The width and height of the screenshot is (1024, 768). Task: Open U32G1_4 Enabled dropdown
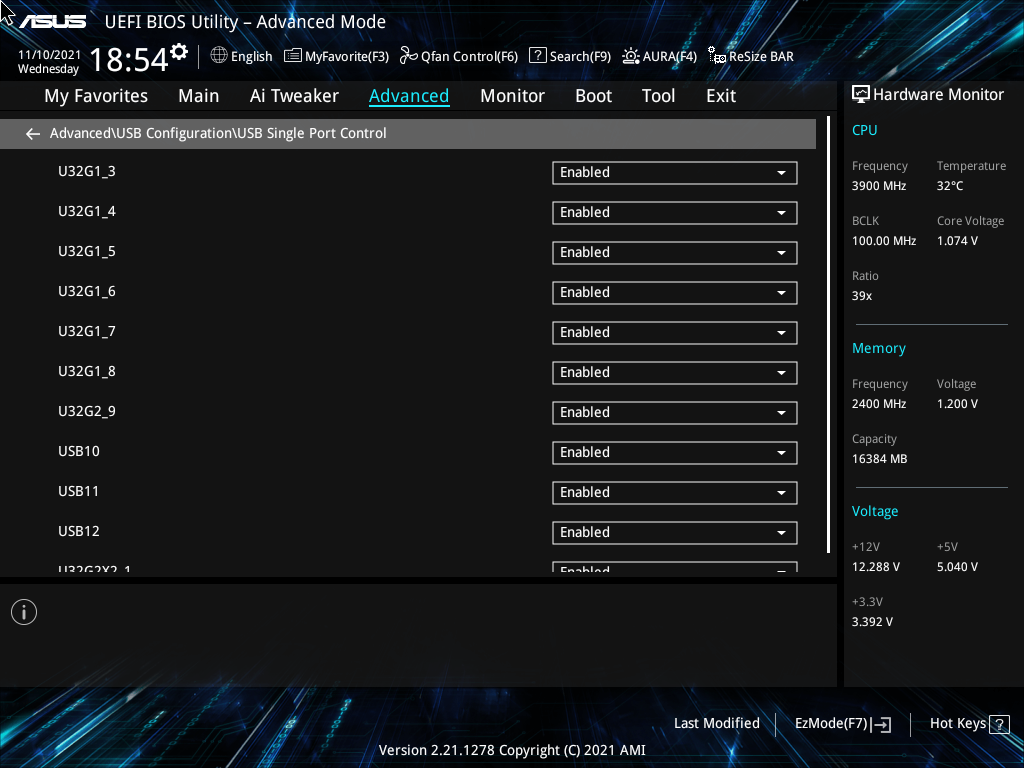click(x=675, y=213)
